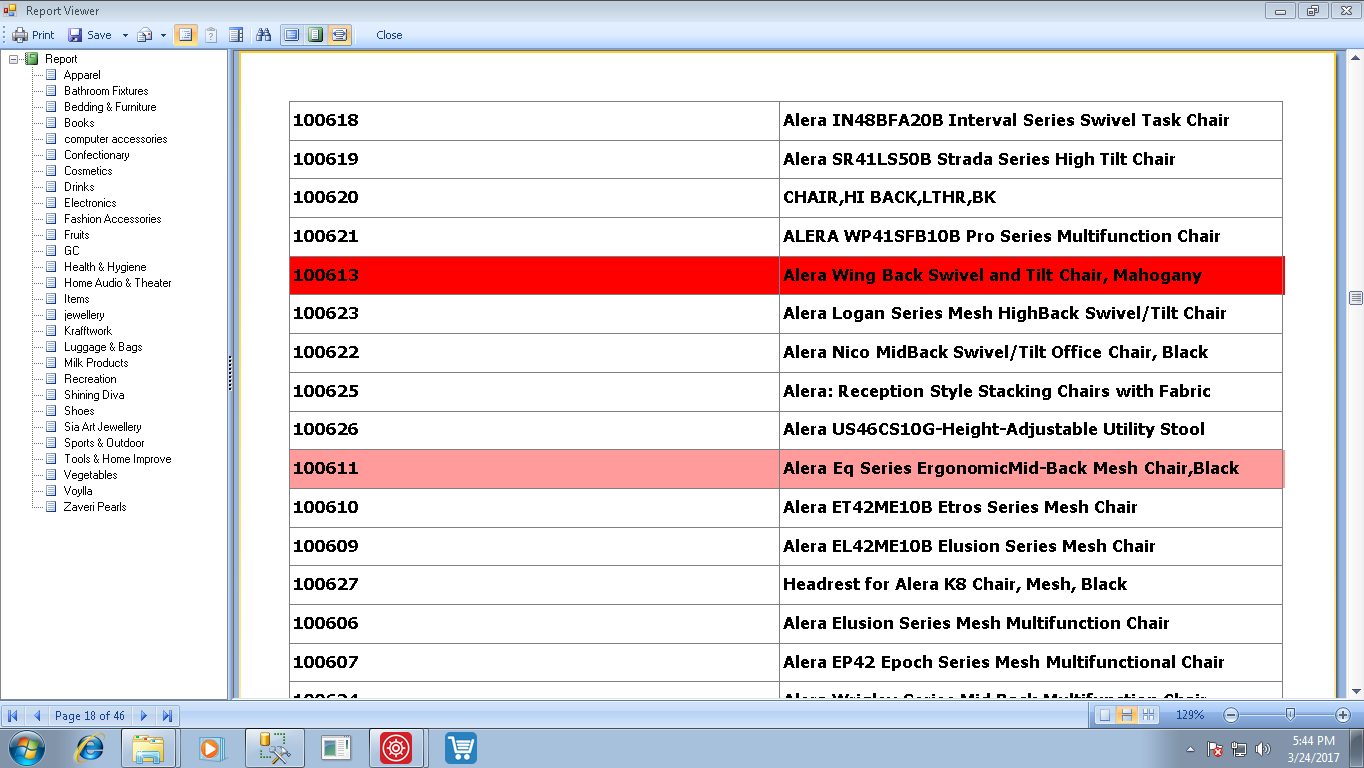1364x768 pixels.
Task: Click the icon next to Shoes
Action: 51,411
